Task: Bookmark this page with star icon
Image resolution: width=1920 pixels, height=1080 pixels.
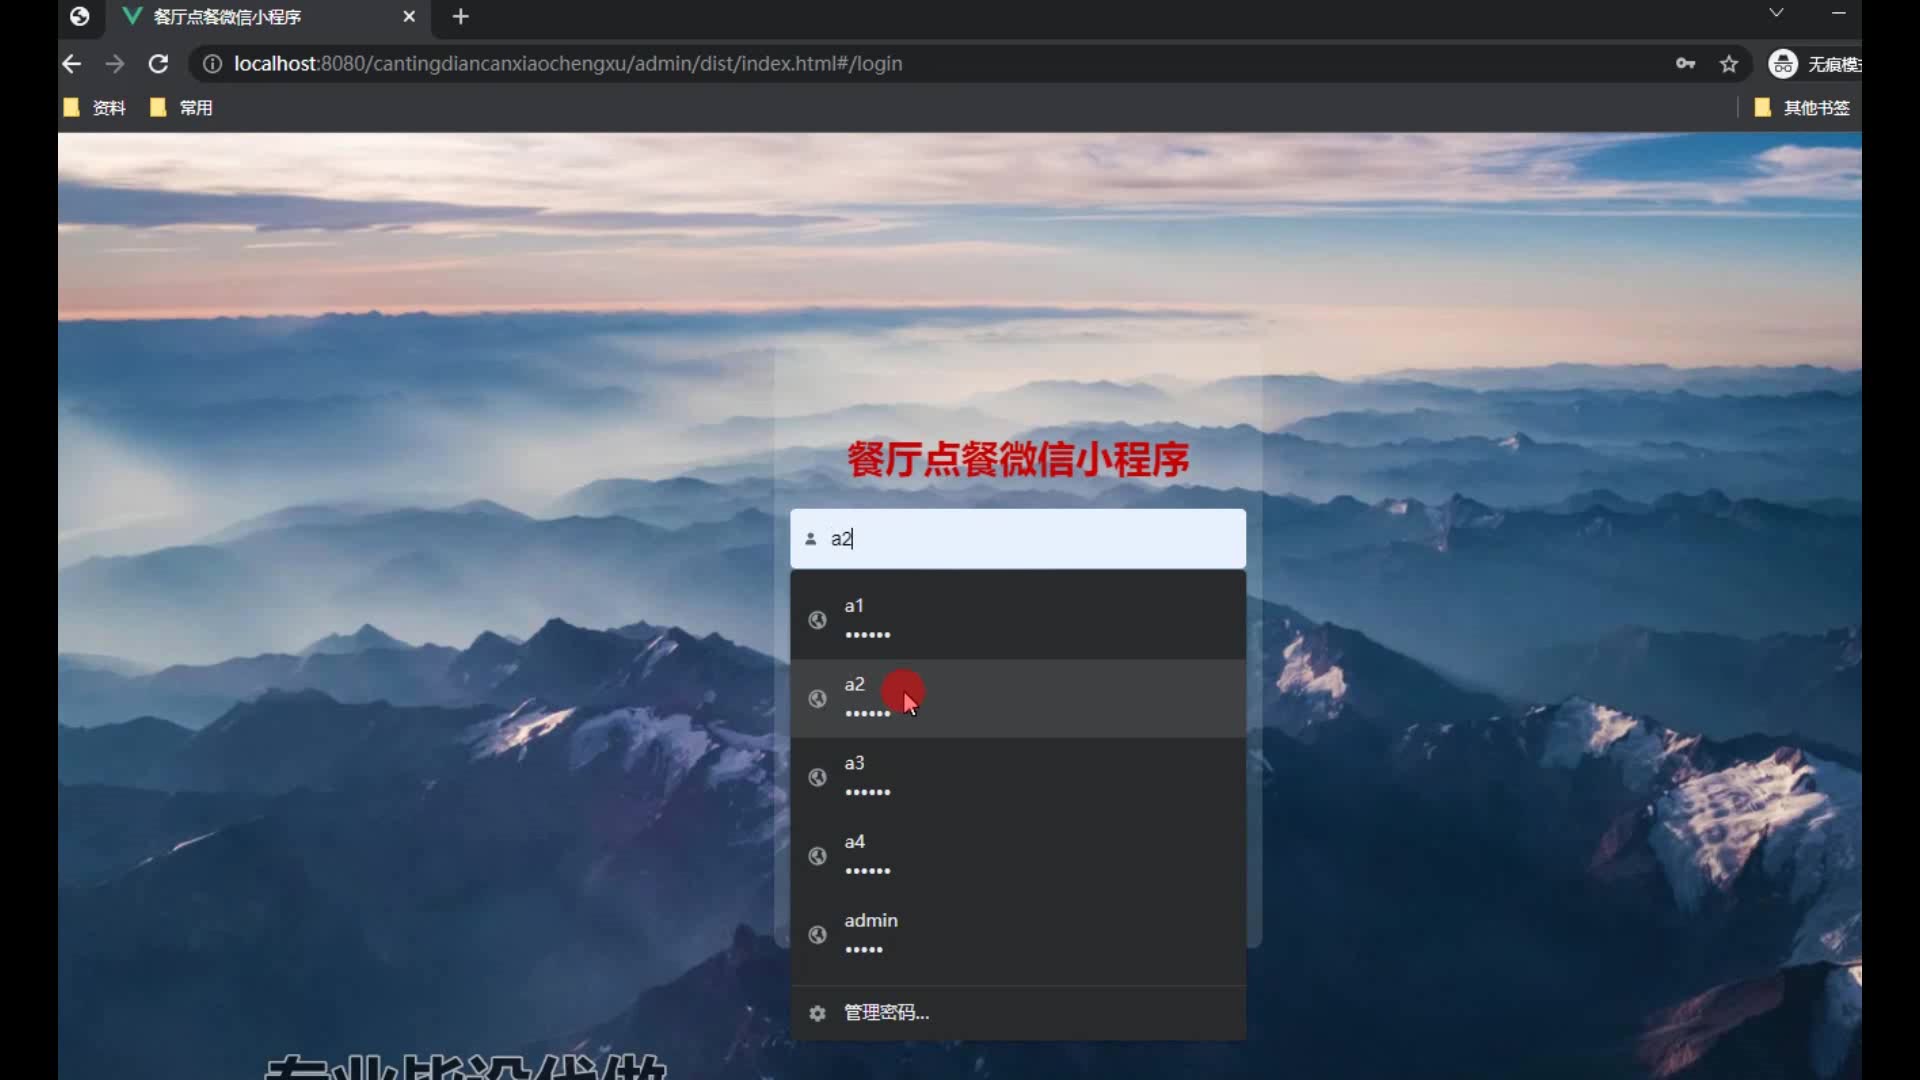Action: 1729,64
